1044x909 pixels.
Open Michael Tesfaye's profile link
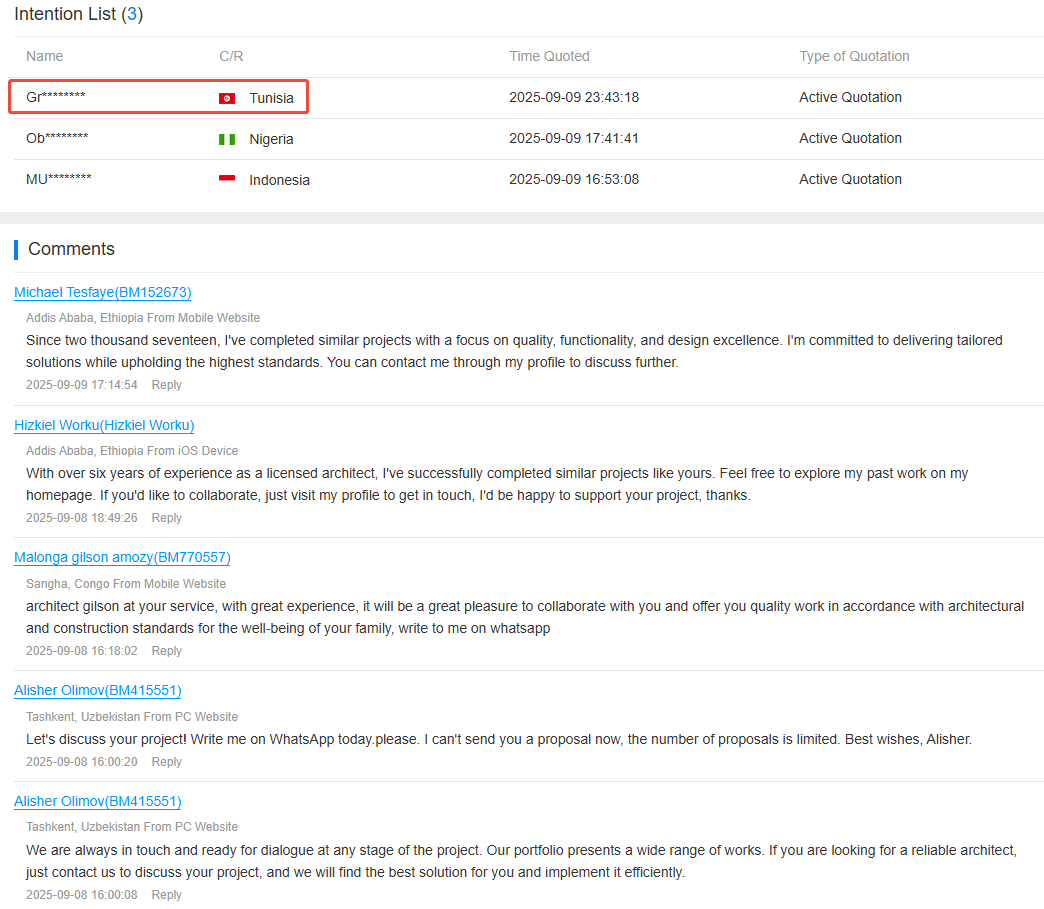(x=103, y=292)
